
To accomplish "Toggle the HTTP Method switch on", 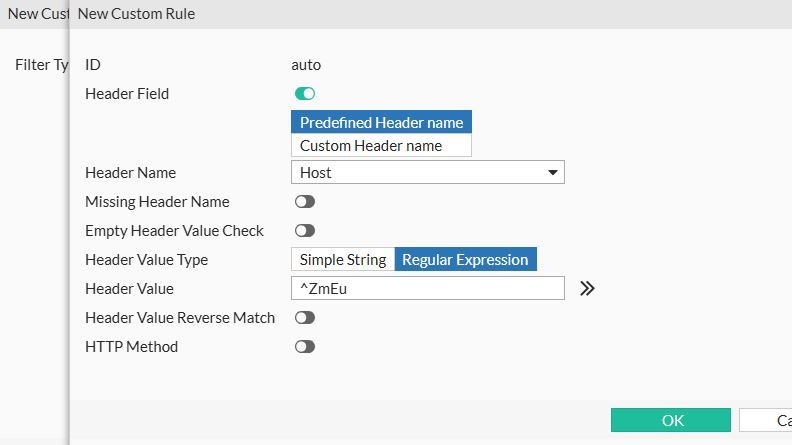I will pyautogui.click(x=305, y=347).
